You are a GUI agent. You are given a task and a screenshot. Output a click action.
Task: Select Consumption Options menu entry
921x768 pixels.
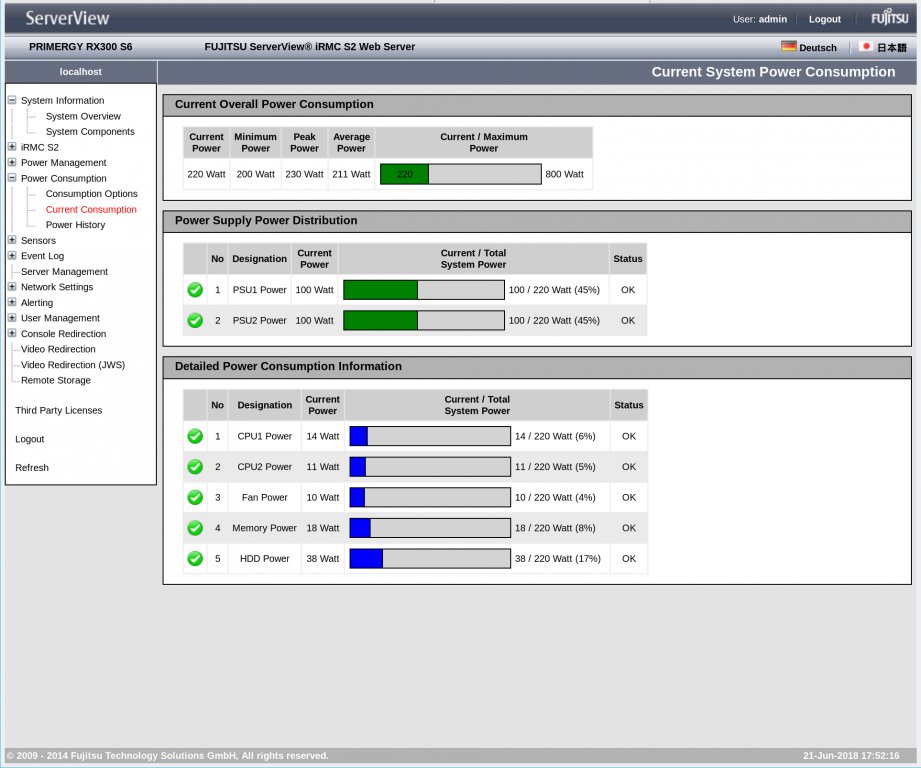tap(91, 194)
